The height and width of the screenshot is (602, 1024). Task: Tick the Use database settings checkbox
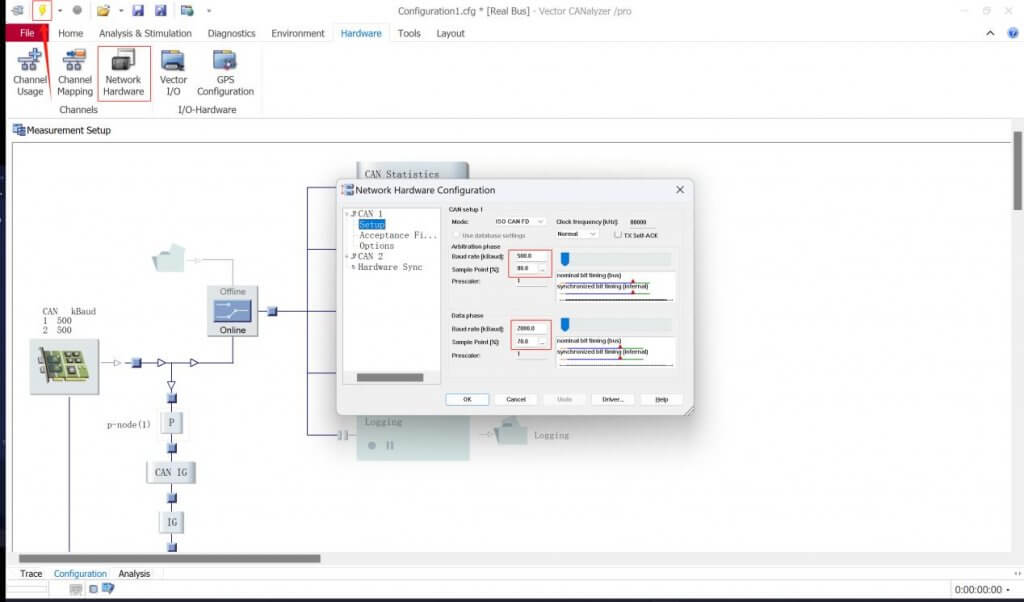pyautogui.click(x=456, y=234)
